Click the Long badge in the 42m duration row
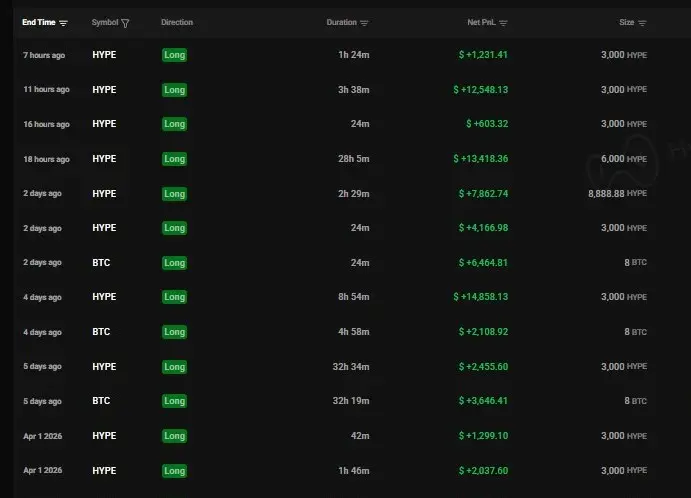The width and height of the screenshot is (691, 498). coord(175,436)
